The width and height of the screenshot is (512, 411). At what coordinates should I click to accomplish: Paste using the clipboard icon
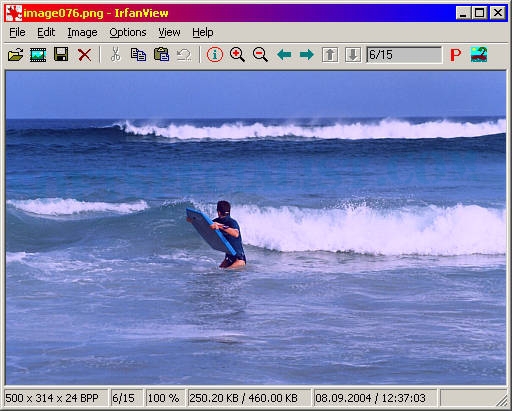(161, 54)
